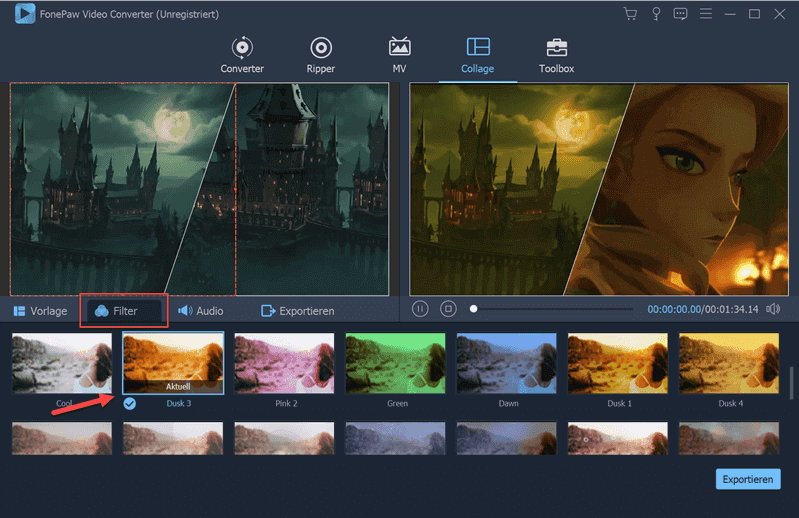799x518 pixels.
Task: Apply the Dawn filter
Action: tap(507, 363)
